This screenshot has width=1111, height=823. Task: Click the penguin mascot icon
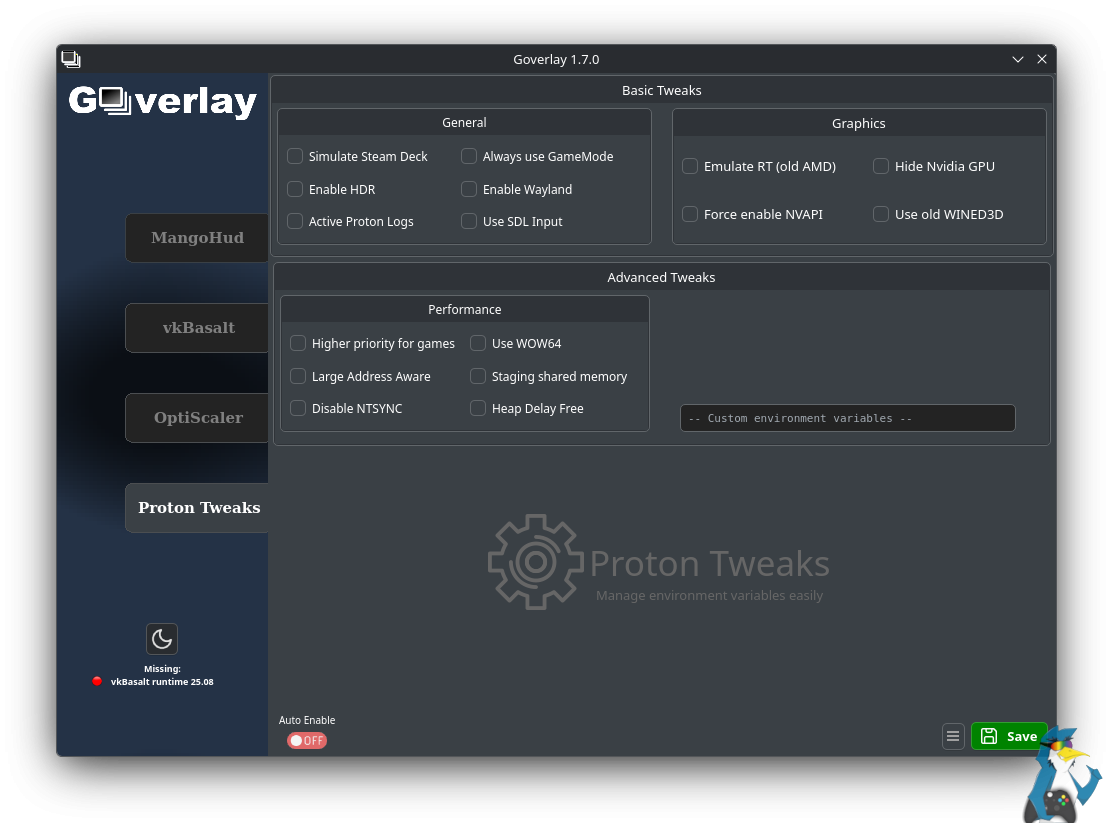(x=1062, y=775)
